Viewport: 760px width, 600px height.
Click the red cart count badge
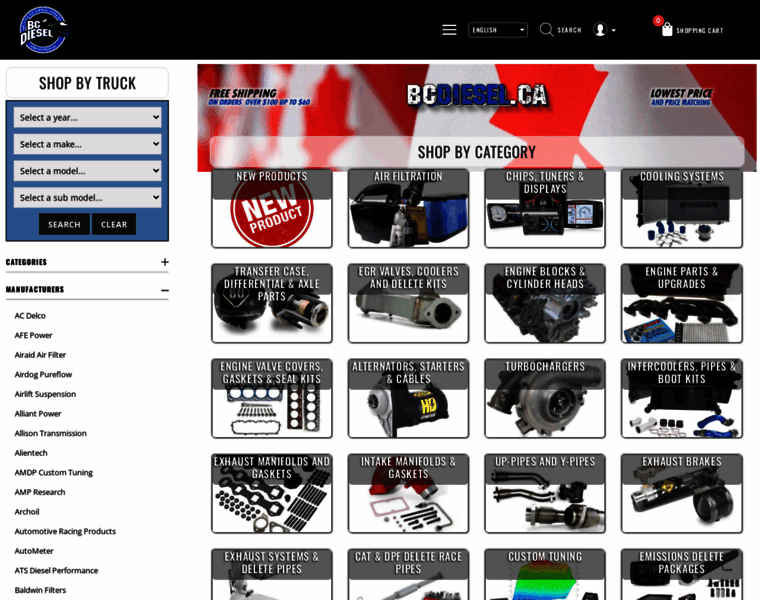[658, 20]
